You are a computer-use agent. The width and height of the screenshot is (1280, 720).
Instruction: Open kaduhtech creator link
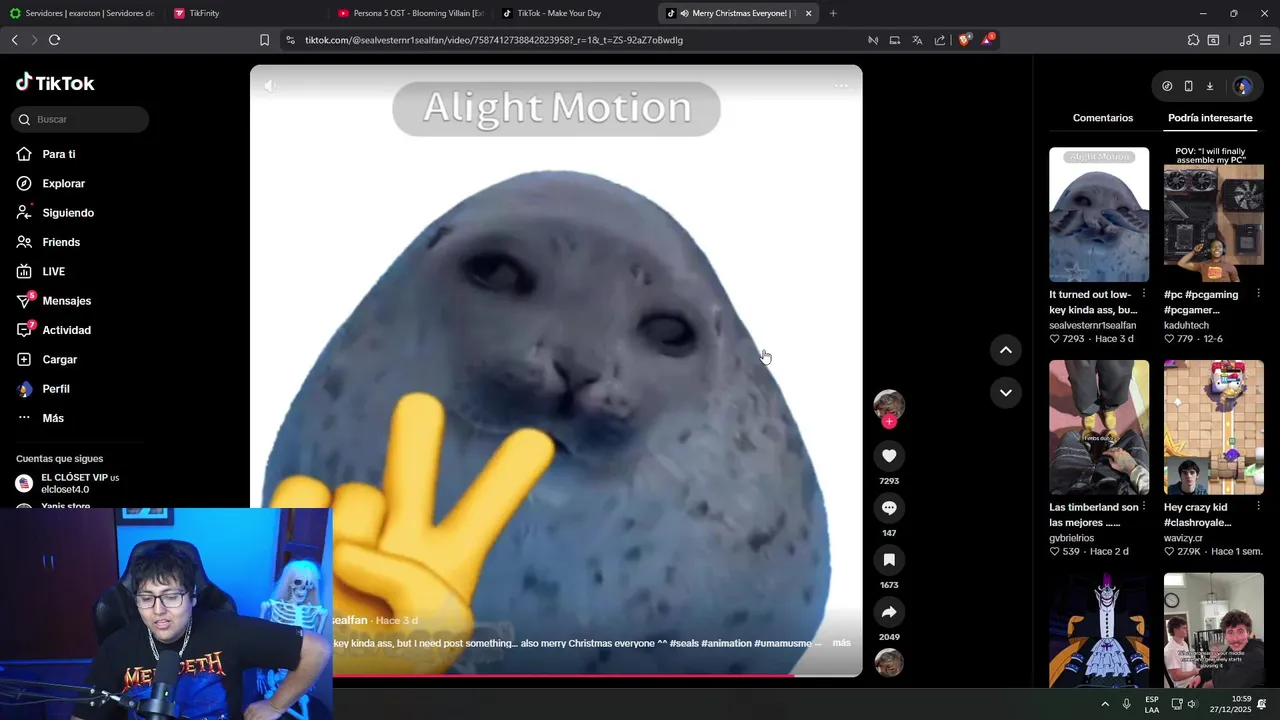pyautogui.click(x=1186, y=325)
